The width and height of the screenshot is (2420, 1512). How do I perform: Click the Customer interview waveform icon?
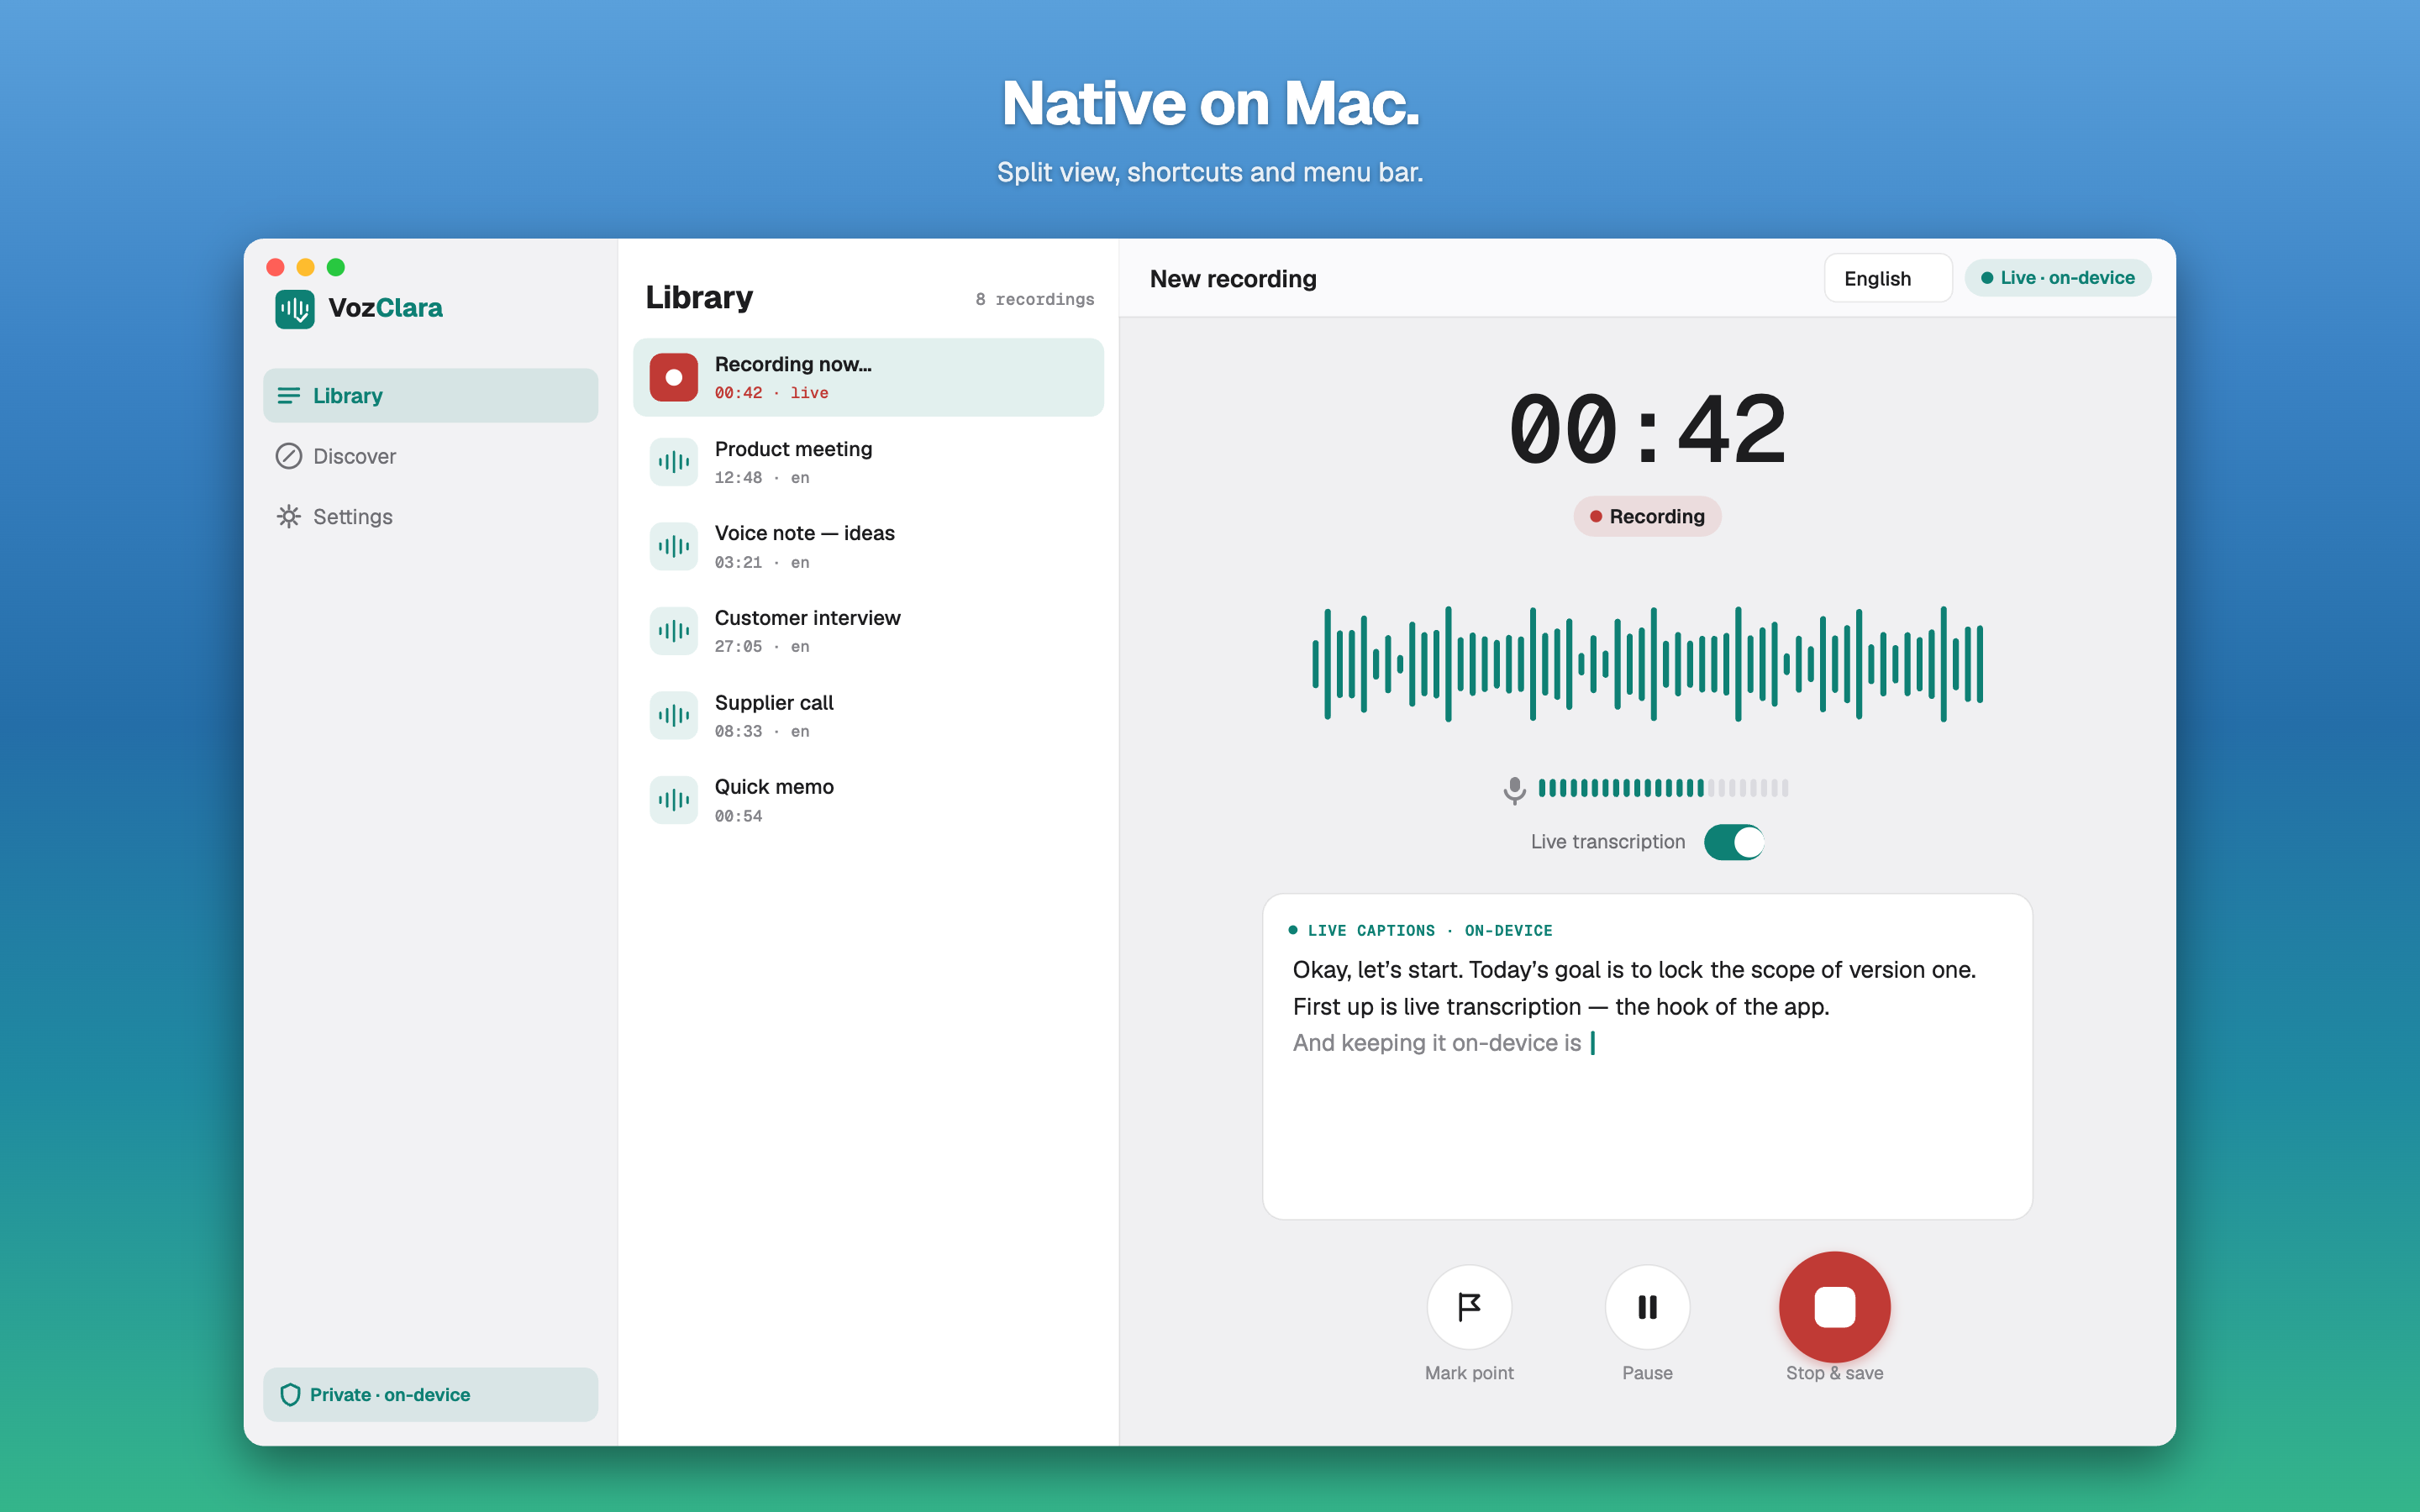point(674,631)
